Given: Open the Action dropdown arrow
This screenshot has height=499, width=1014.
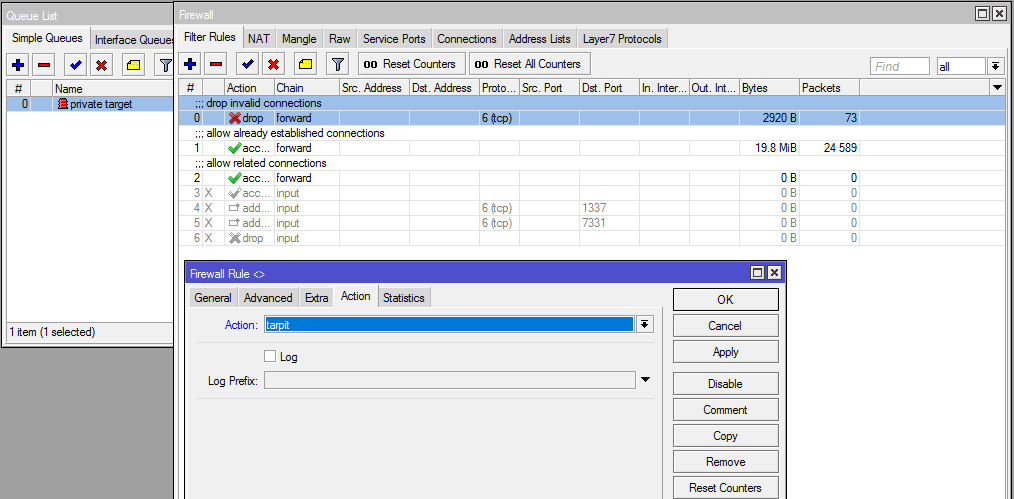Looking at the screenshot, I should pos(644,324).
